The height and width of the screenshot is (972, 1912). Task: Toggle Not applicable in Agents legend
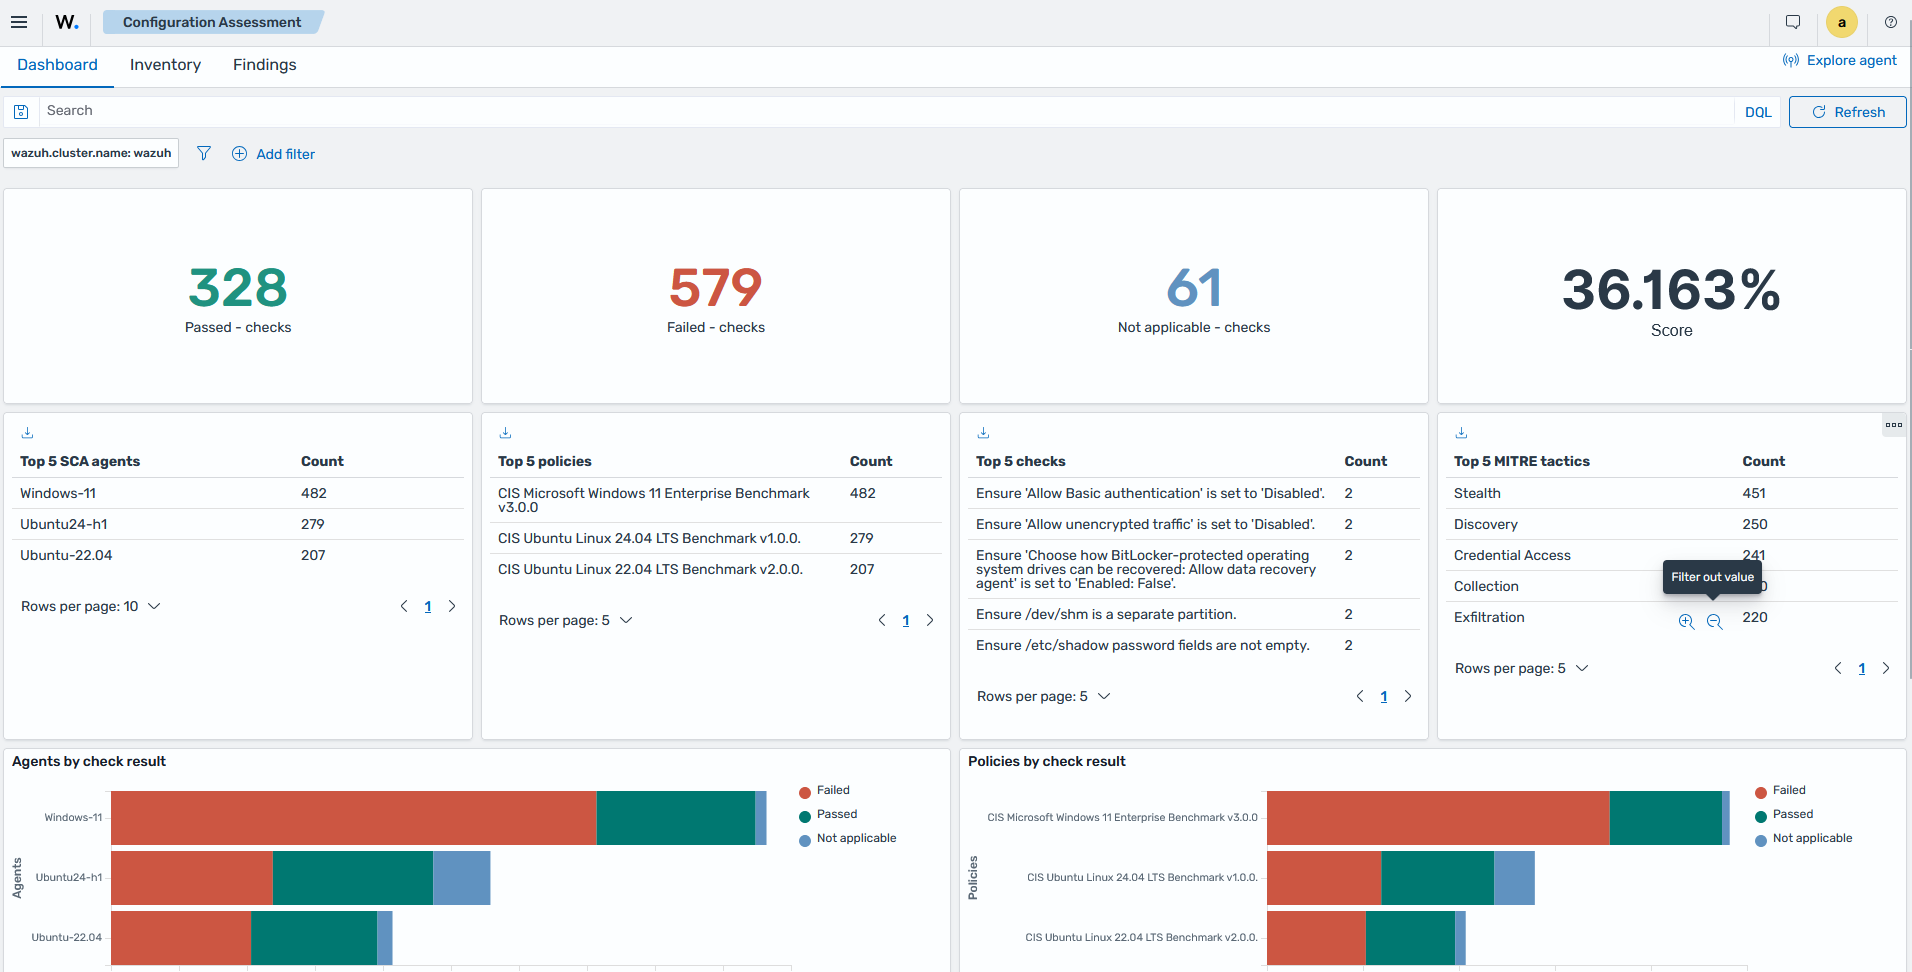click(848, 839)
